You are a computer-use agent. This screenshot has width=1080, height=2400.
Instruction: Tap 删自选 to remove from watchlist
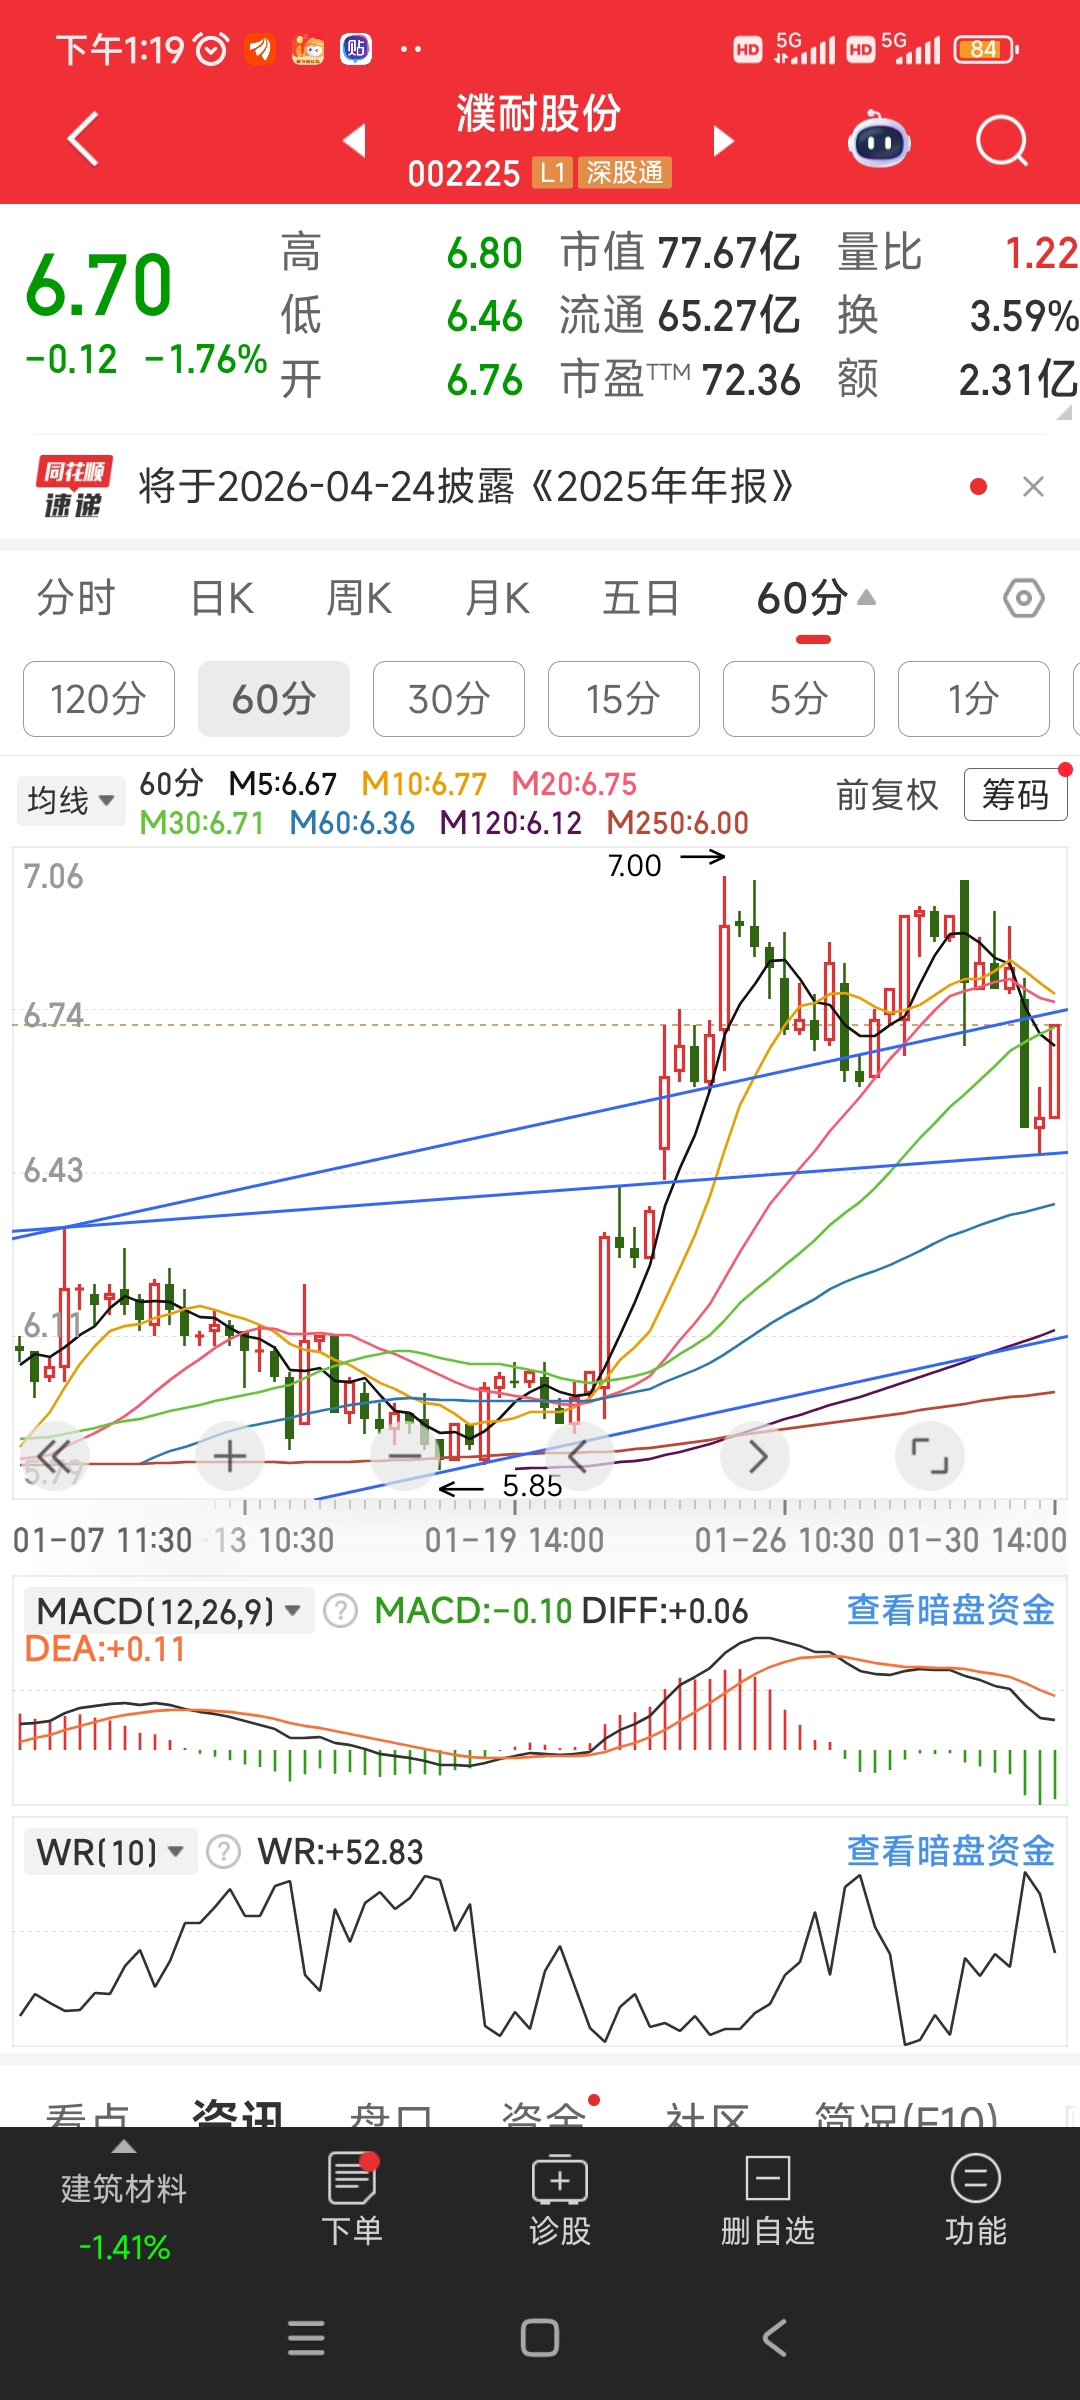tap(768, 2199)
